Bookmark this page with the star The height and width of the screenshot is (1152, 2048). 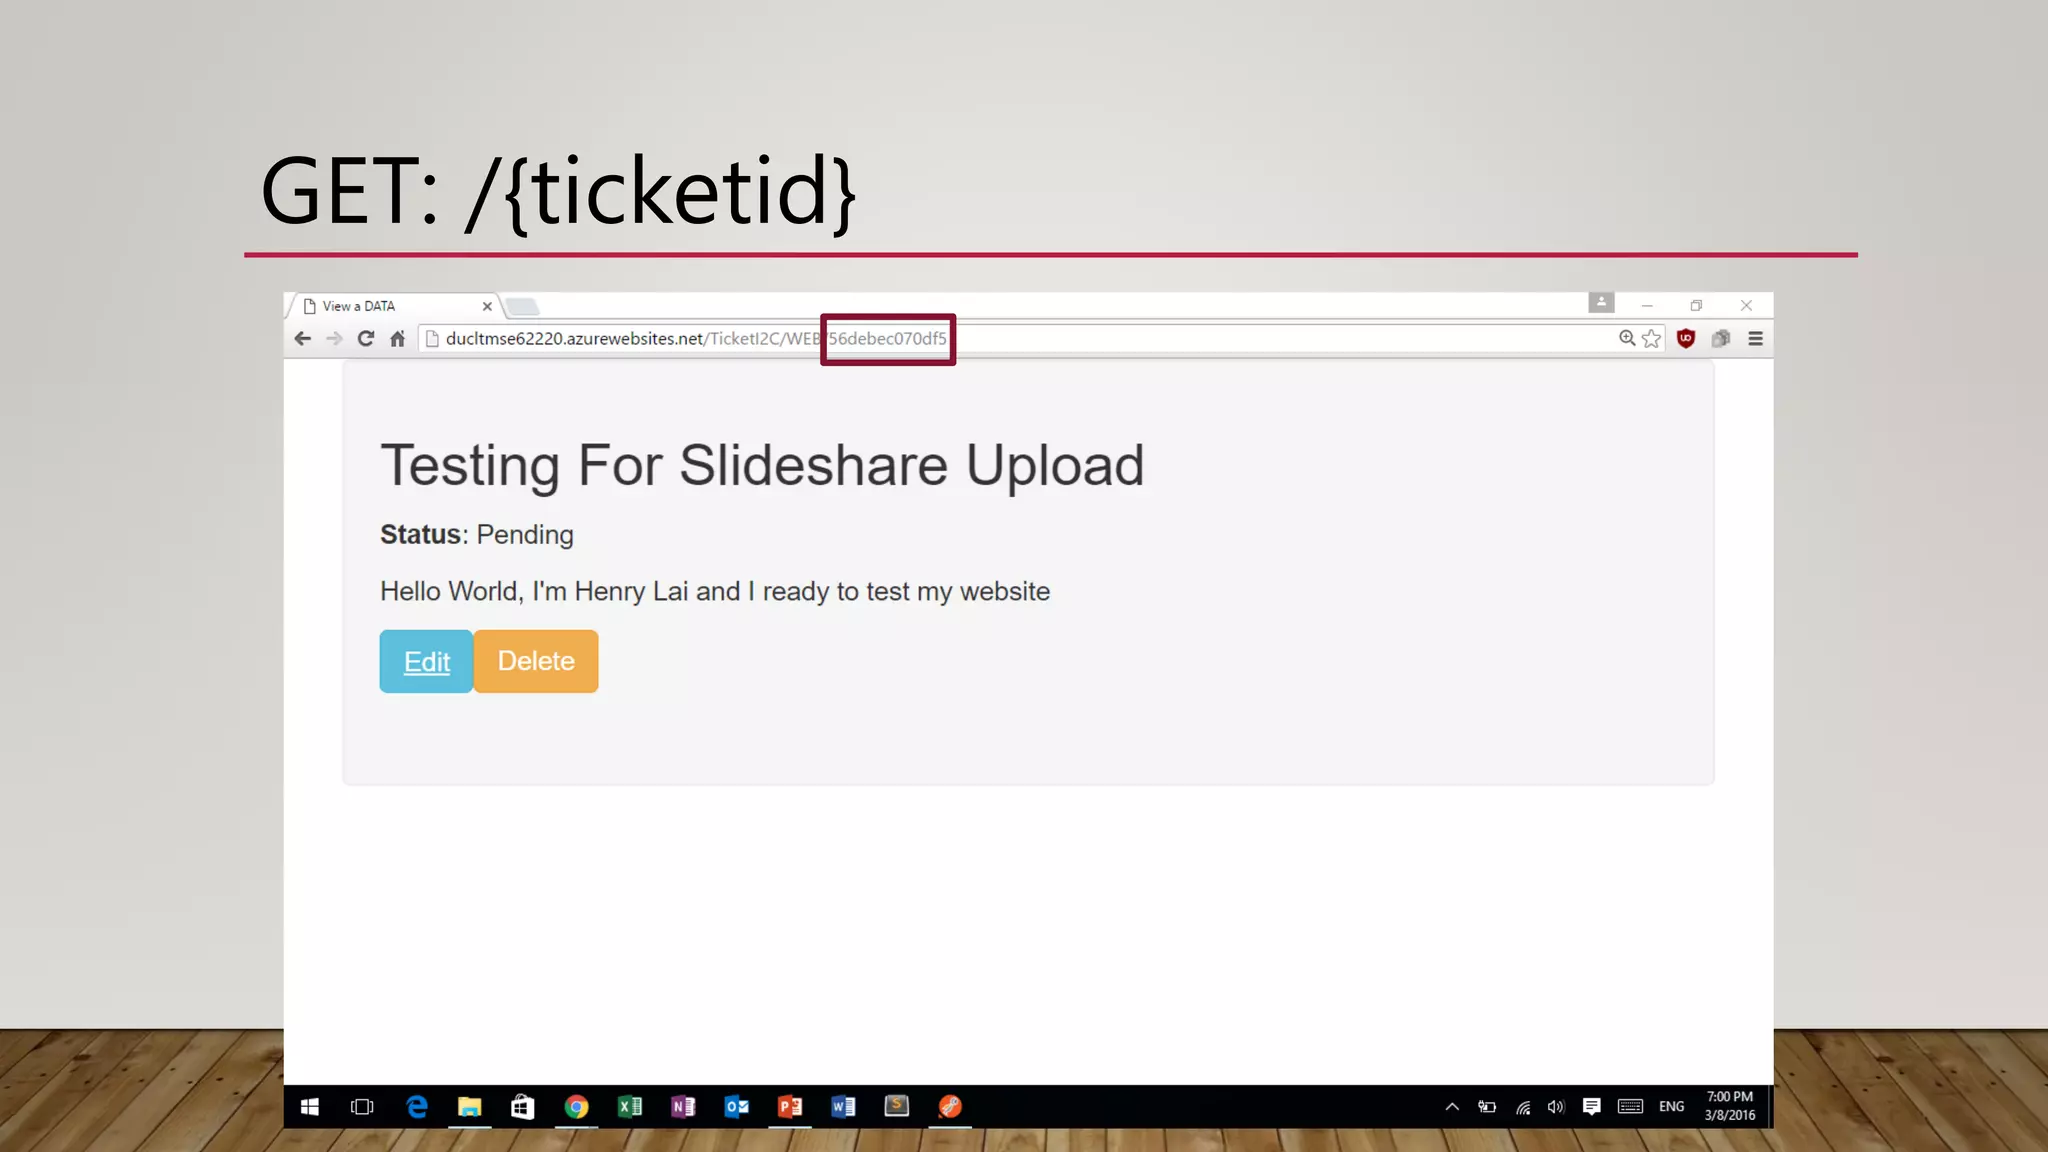(1651, 339)
